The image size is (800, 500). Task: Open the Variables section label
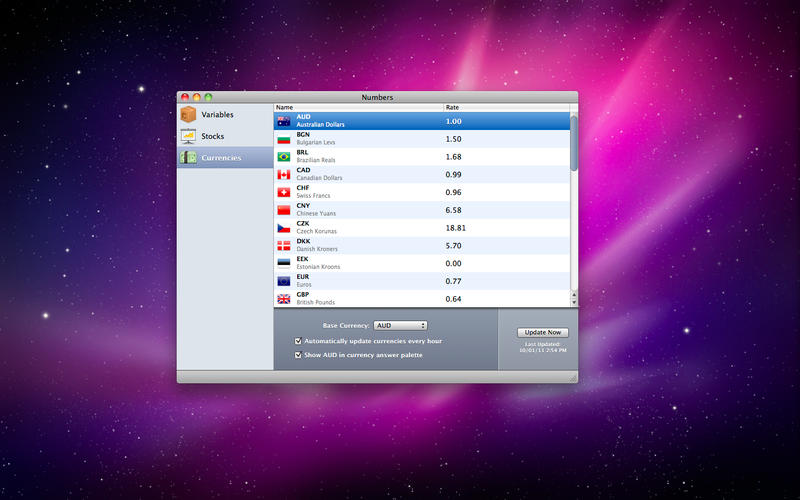[217, 115]
